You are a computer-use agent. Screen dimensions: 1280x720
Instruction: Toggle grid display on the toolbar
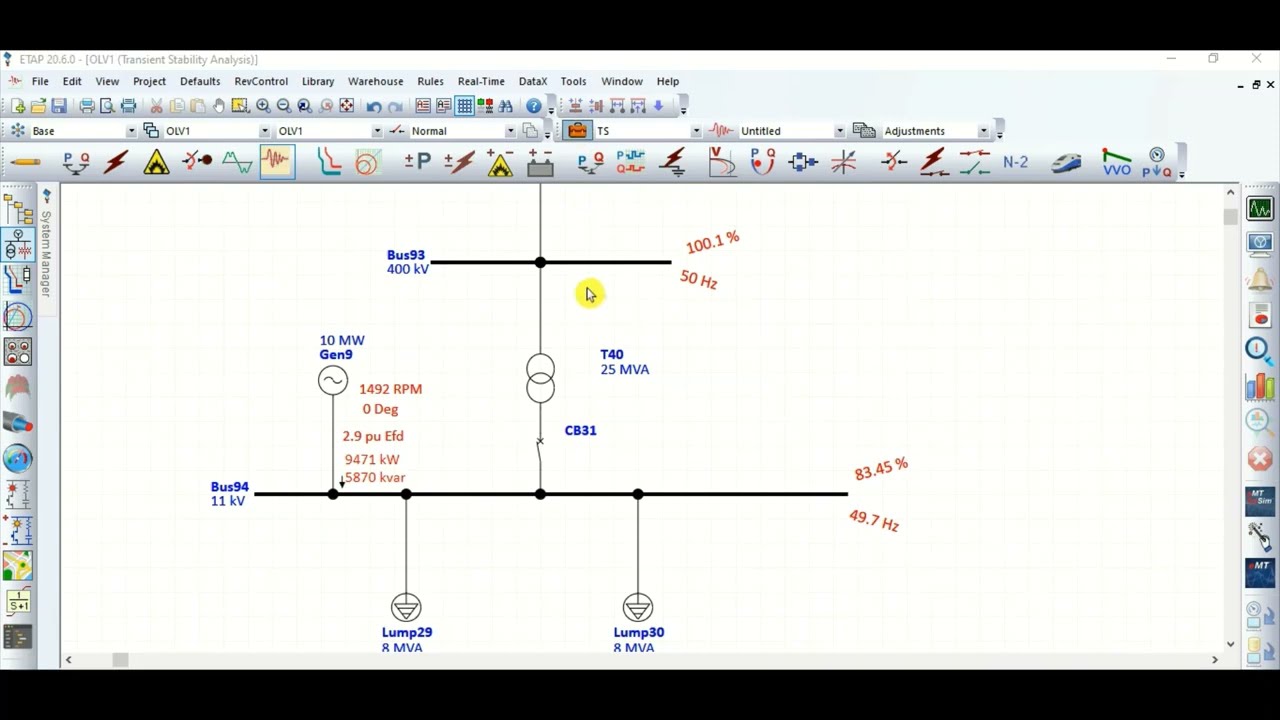pyautogui.click(x=465, y=106)
